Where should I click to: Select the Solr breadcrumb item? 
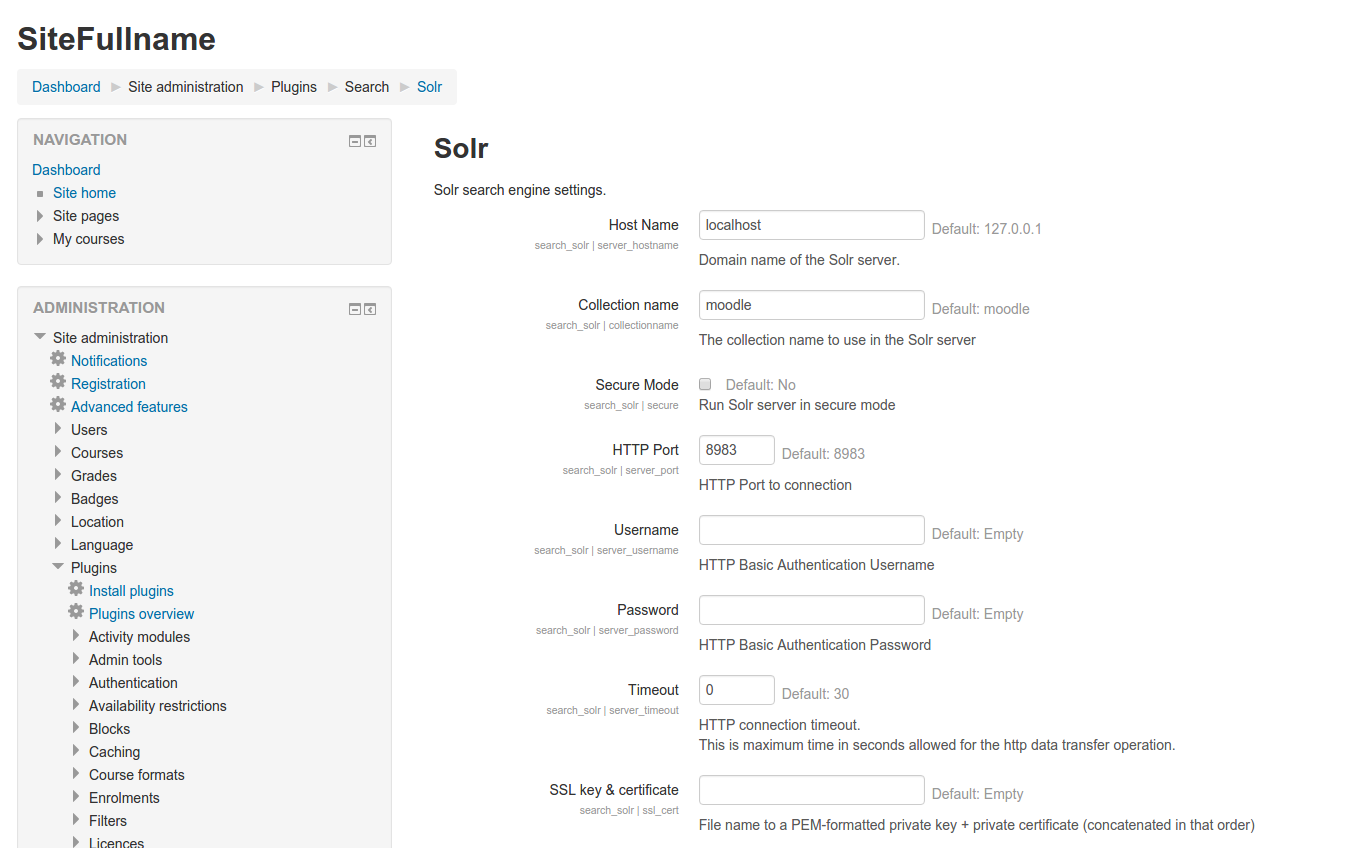(429, 87)
